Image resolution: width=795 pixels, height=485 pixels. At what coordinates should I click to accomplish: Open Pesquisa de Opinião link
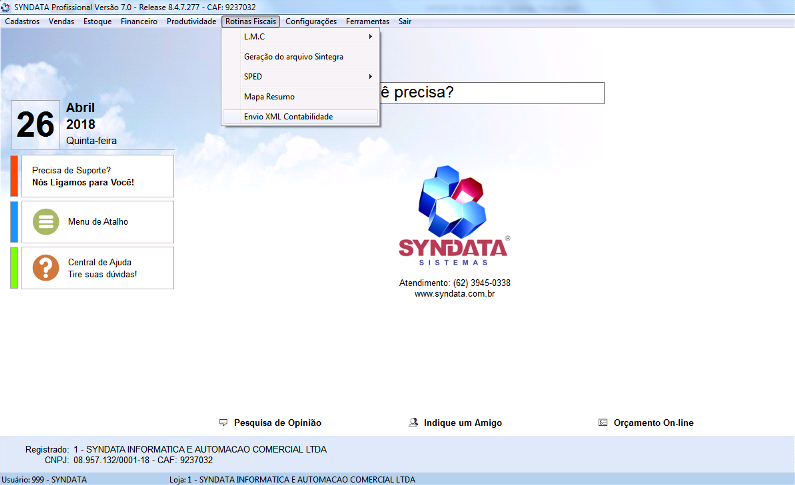pyautogui.click(x=277, y=423)
